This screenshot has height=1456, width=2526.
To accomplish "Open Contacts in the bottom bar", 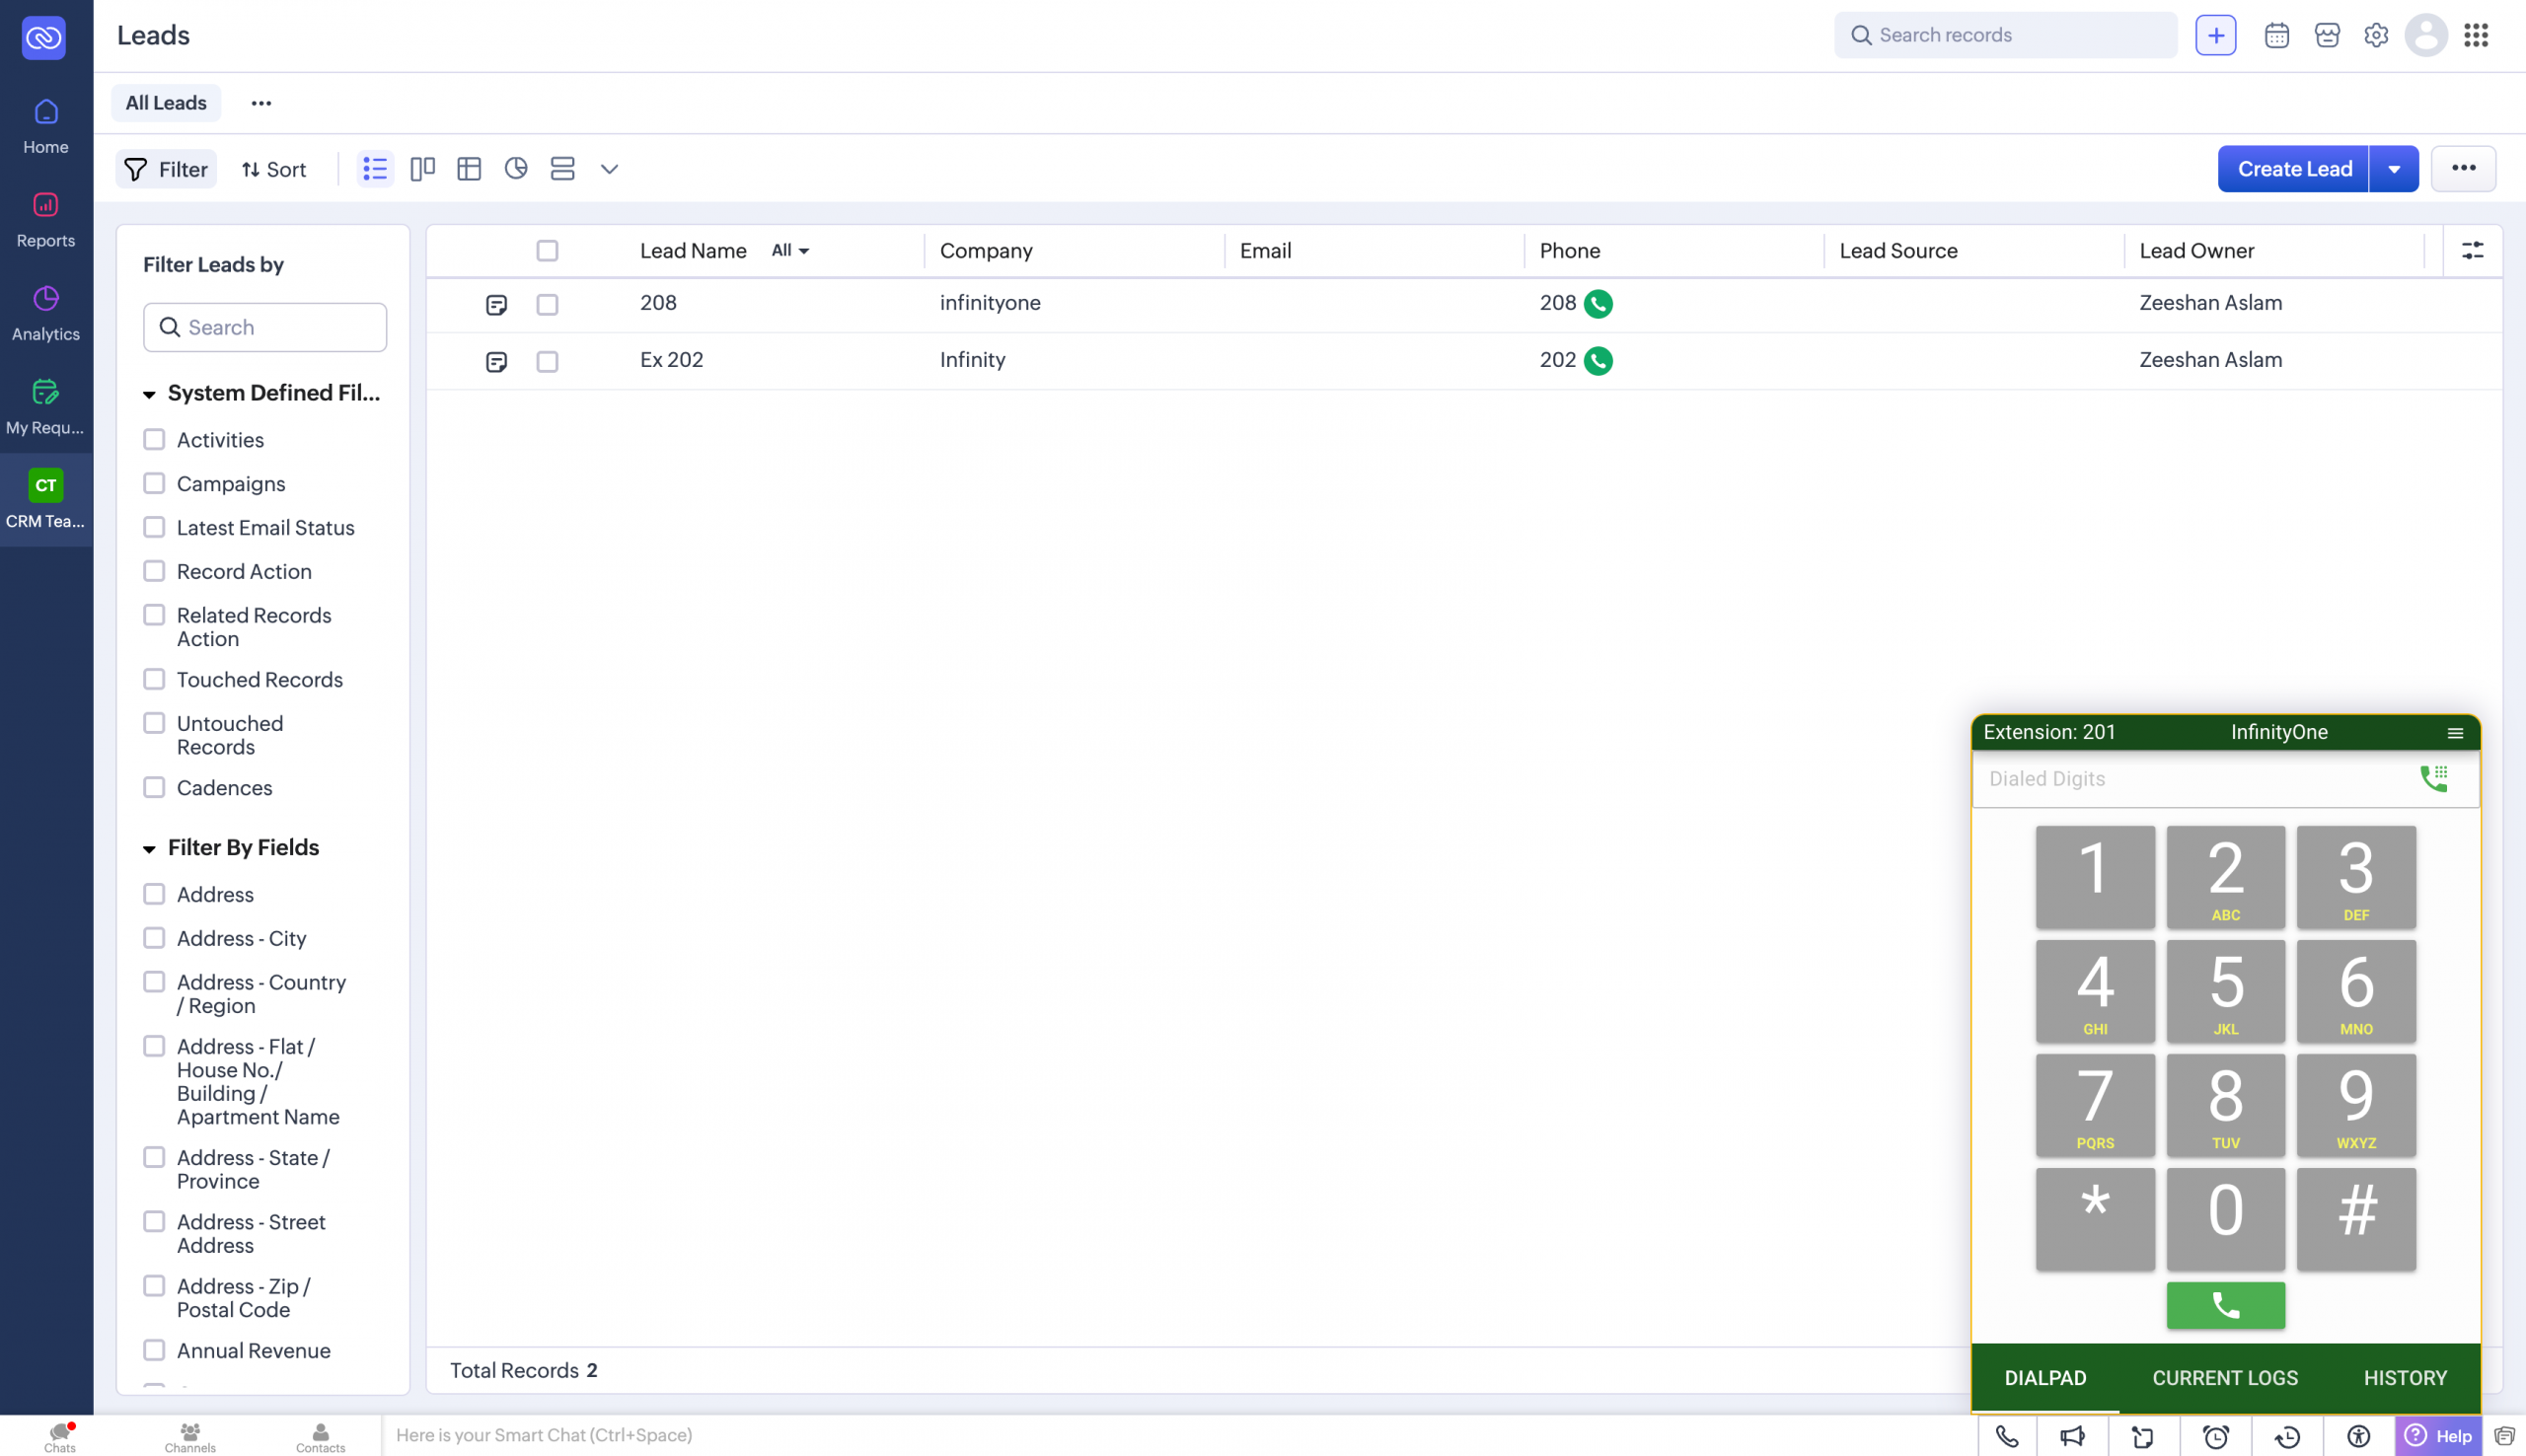I will pyautogui.click(x=320, y=1437).
